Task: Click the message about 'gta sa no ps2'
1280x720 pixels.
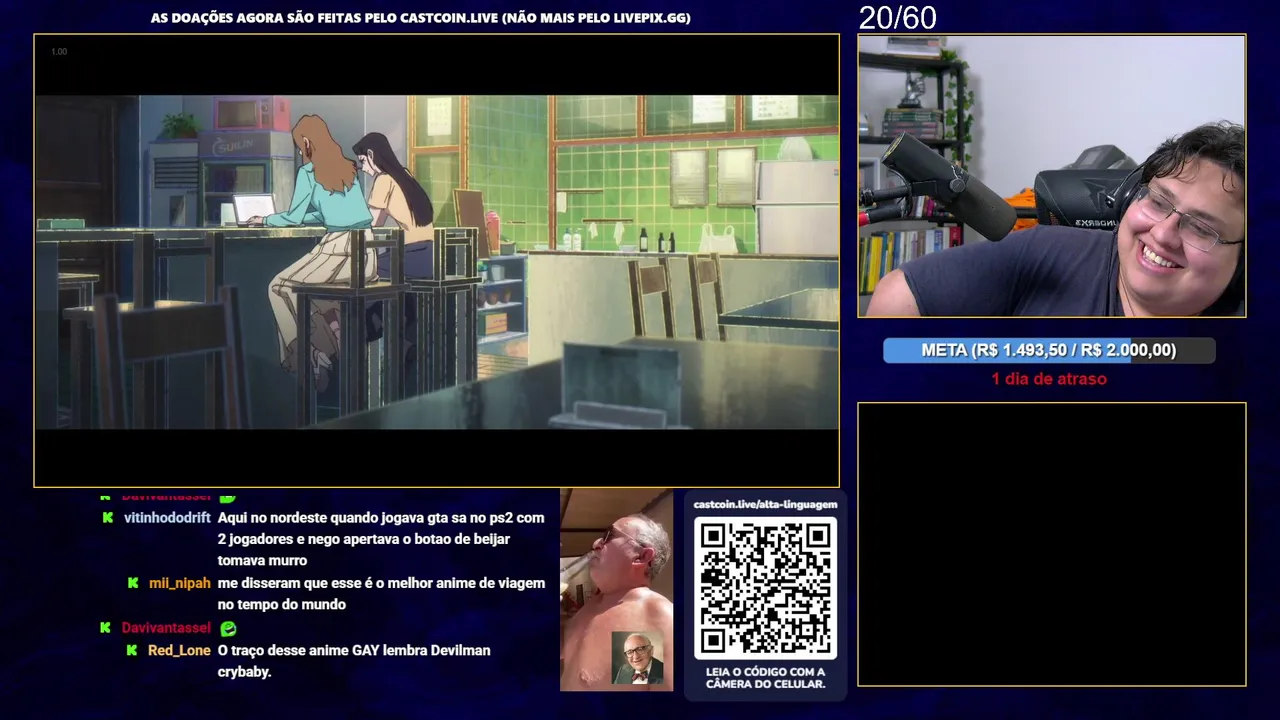Action: 381,539
